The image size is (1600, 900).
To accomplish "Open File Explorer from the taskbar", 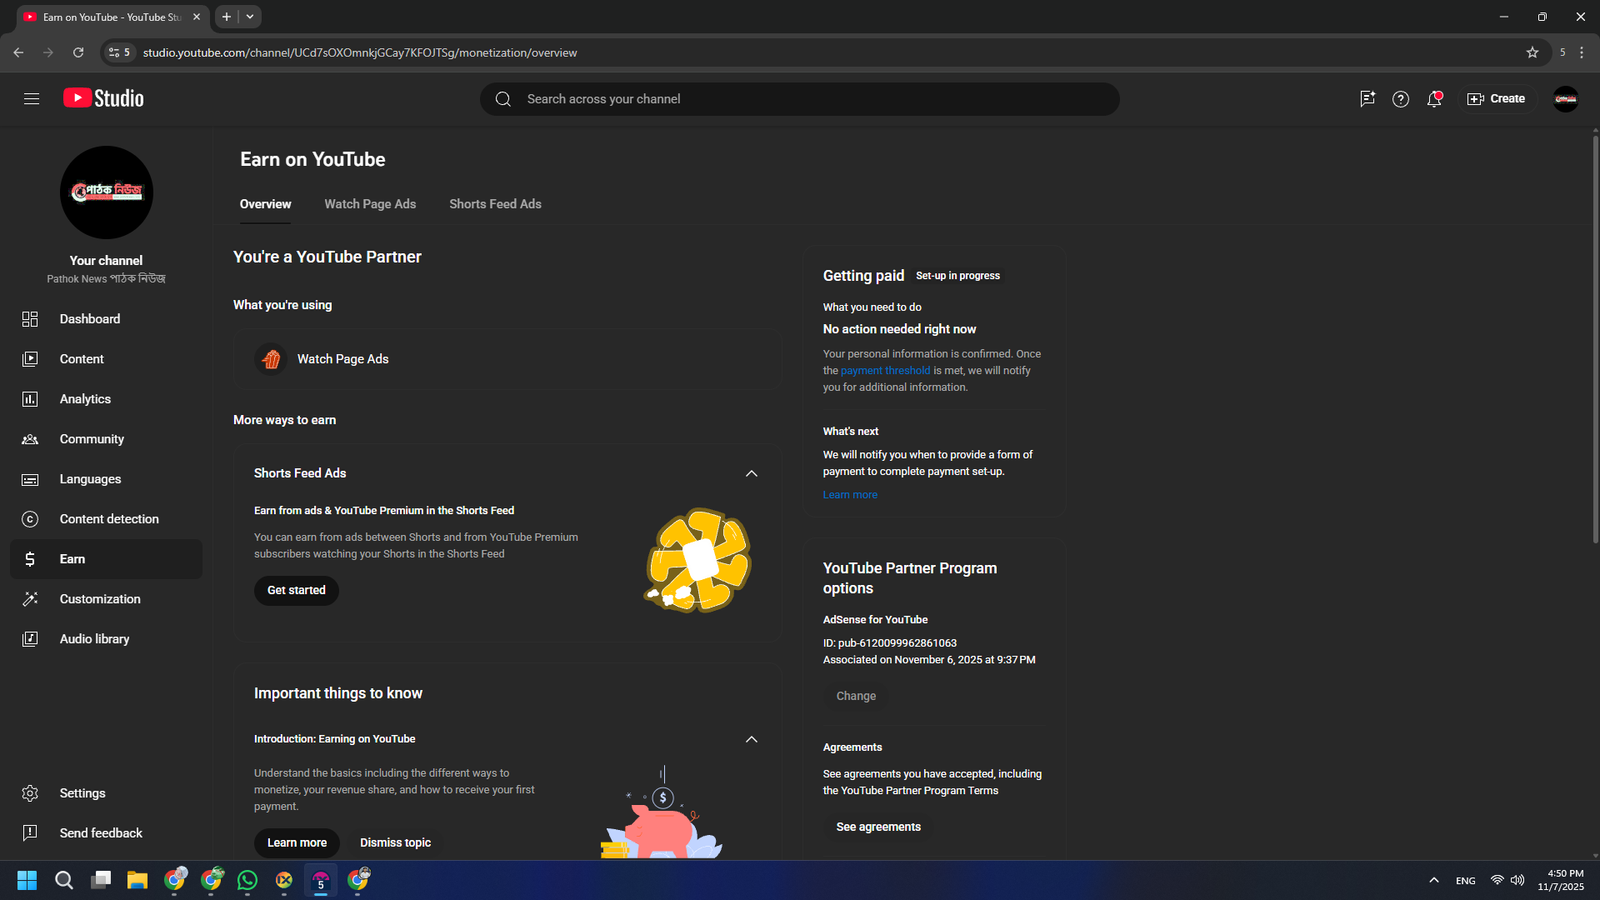I will (x=137, y=880).
